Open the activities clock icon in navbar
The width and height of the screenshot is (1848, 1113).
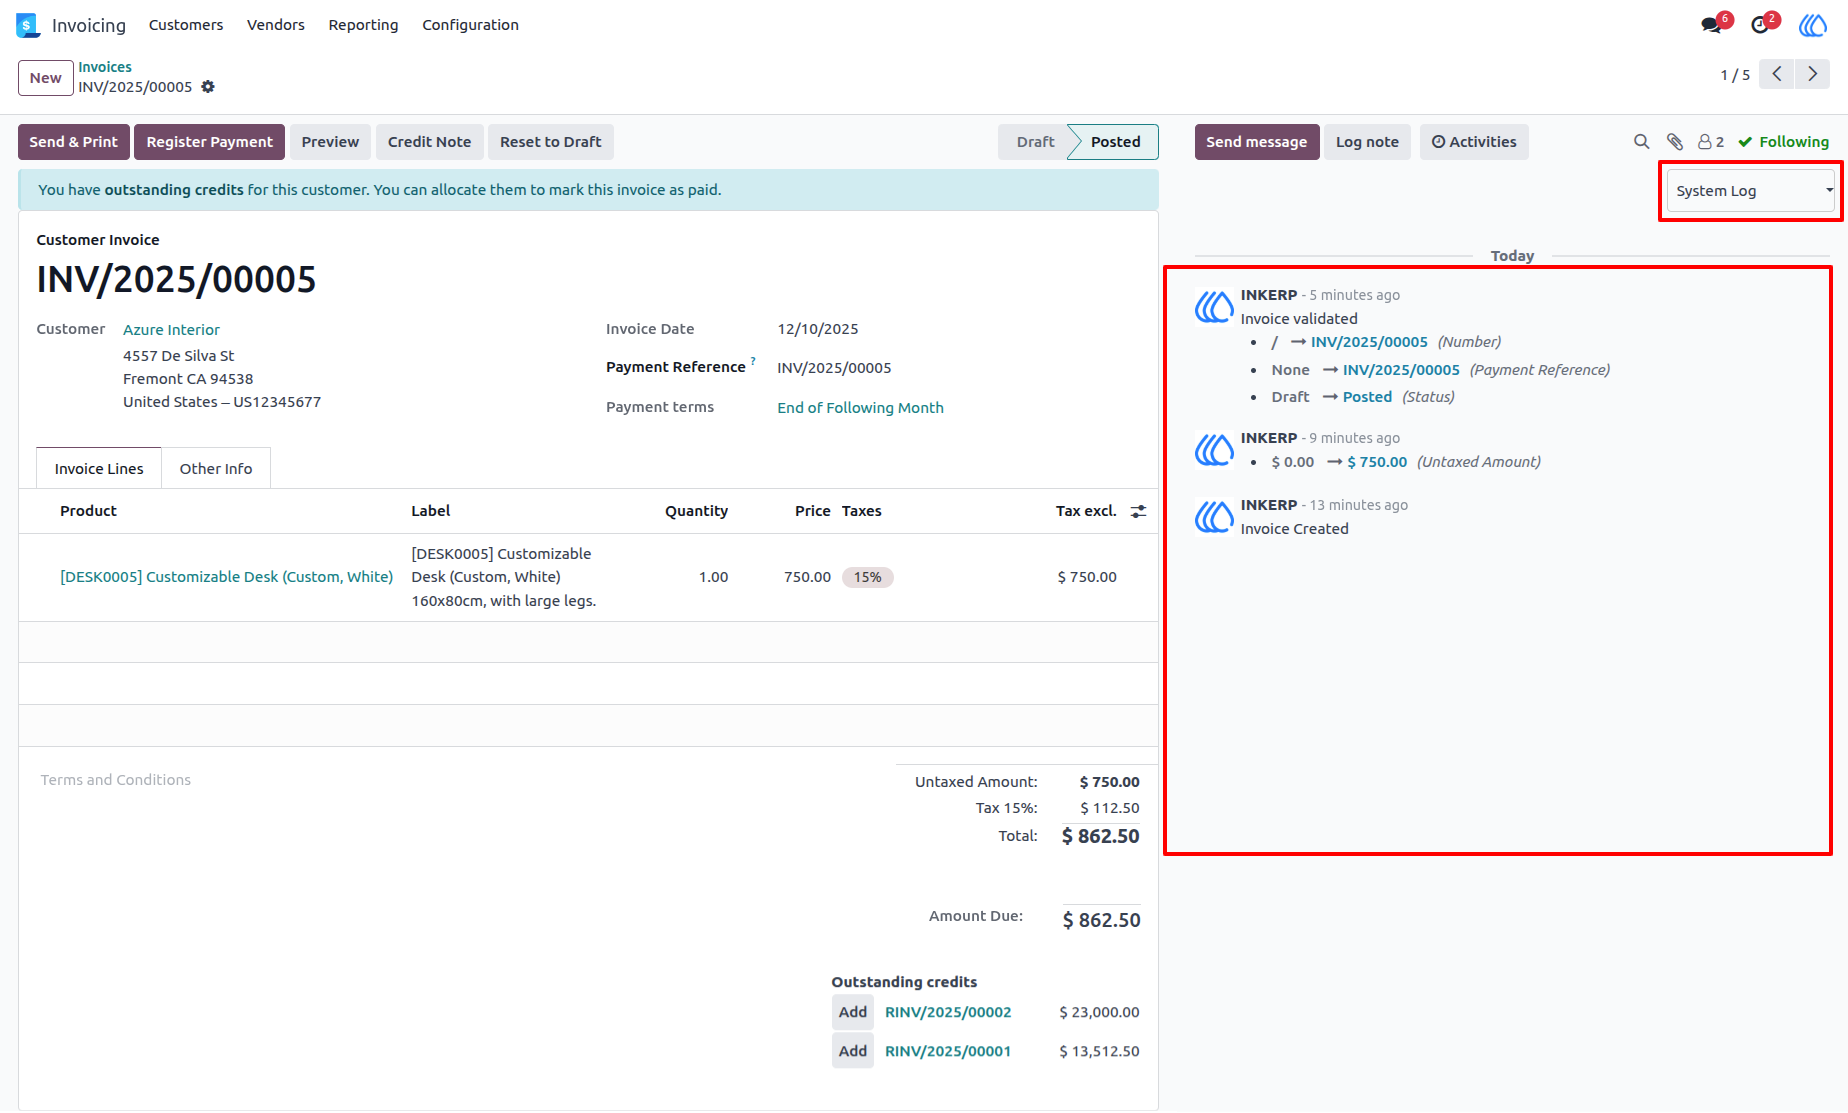[1760, 25]
